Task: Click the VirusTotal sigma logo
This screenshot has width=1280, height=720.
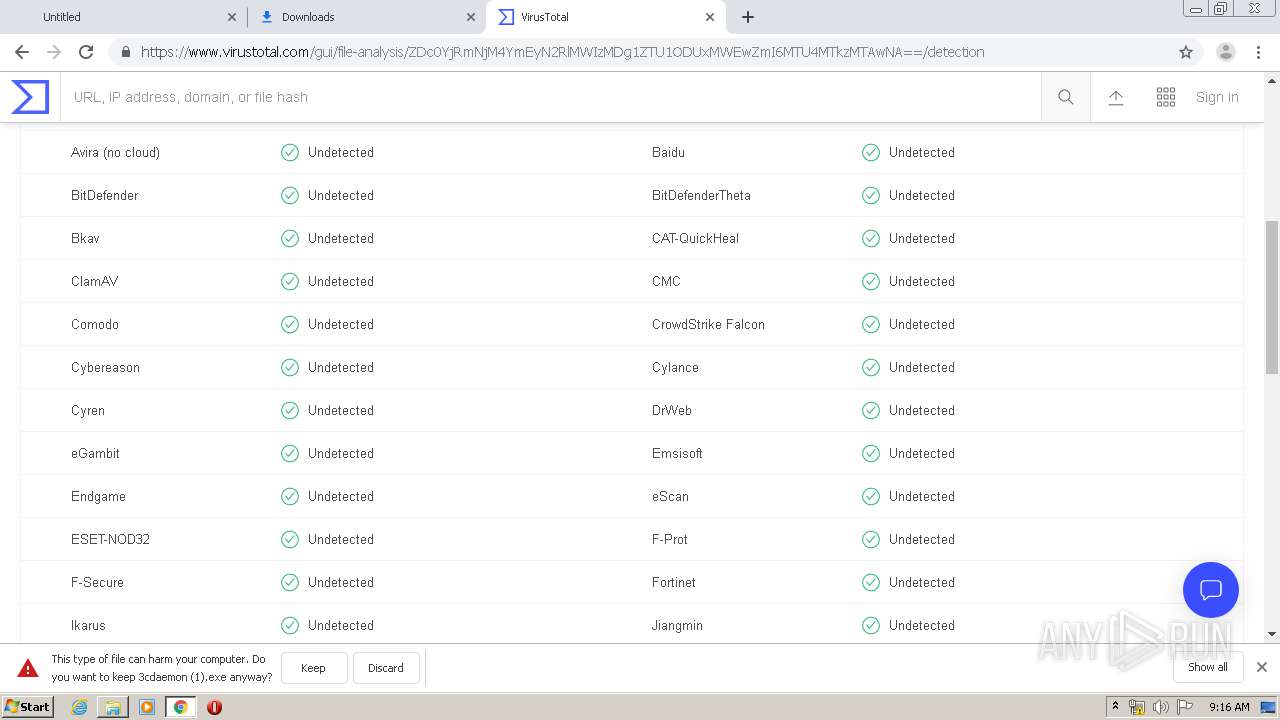Action: pyautogui.click(x=30, y=97)
